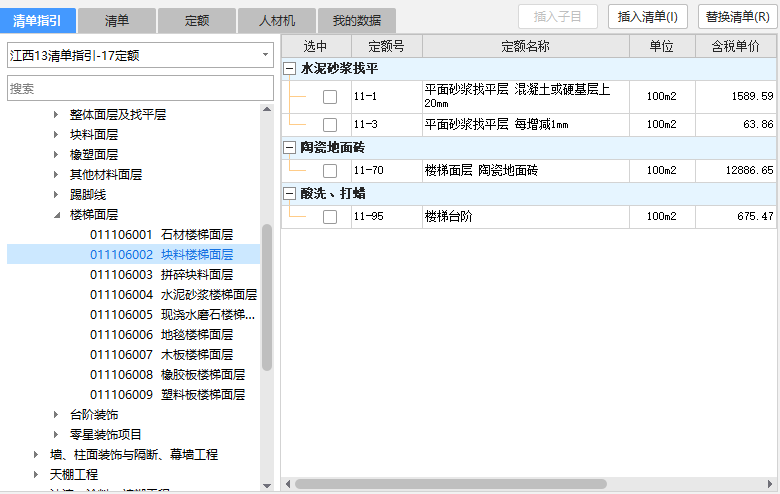Click the table horizontal scrollbar thumb
The image size is (780, 494).
(451, 484)
